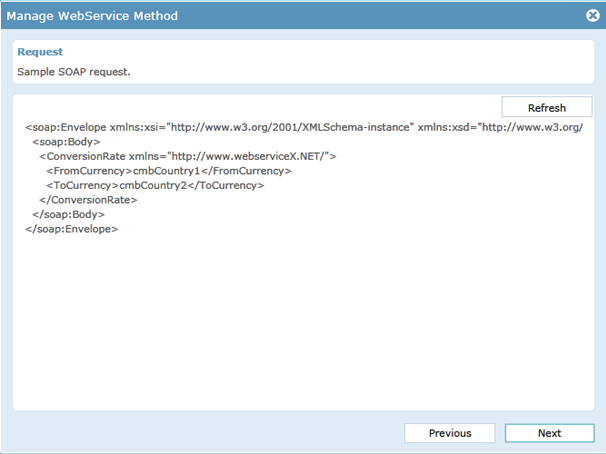Screen dimensions: 606x454
Task: Click the opening soap:Envelope line
Action: (x=304, y=127)
